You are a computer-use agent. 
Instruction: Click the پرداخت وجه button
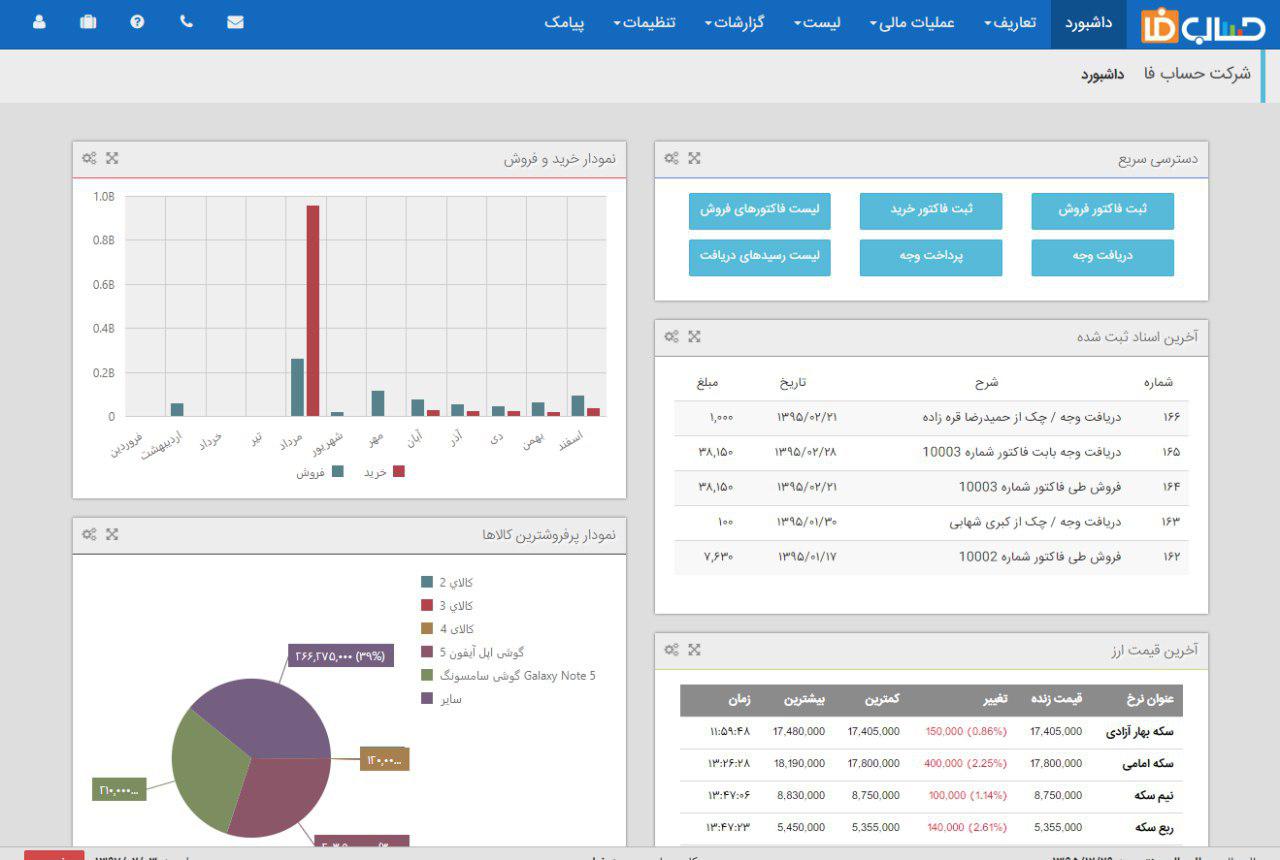pos(930,256)
